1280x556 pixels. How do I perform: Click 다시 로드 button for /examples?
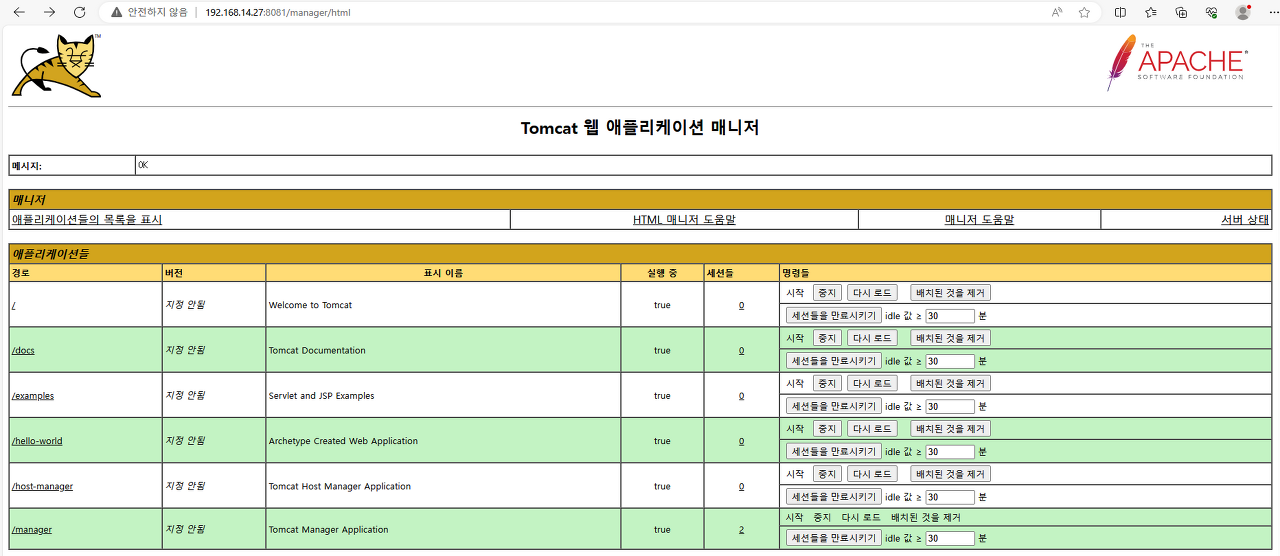(x=872, y=383)
